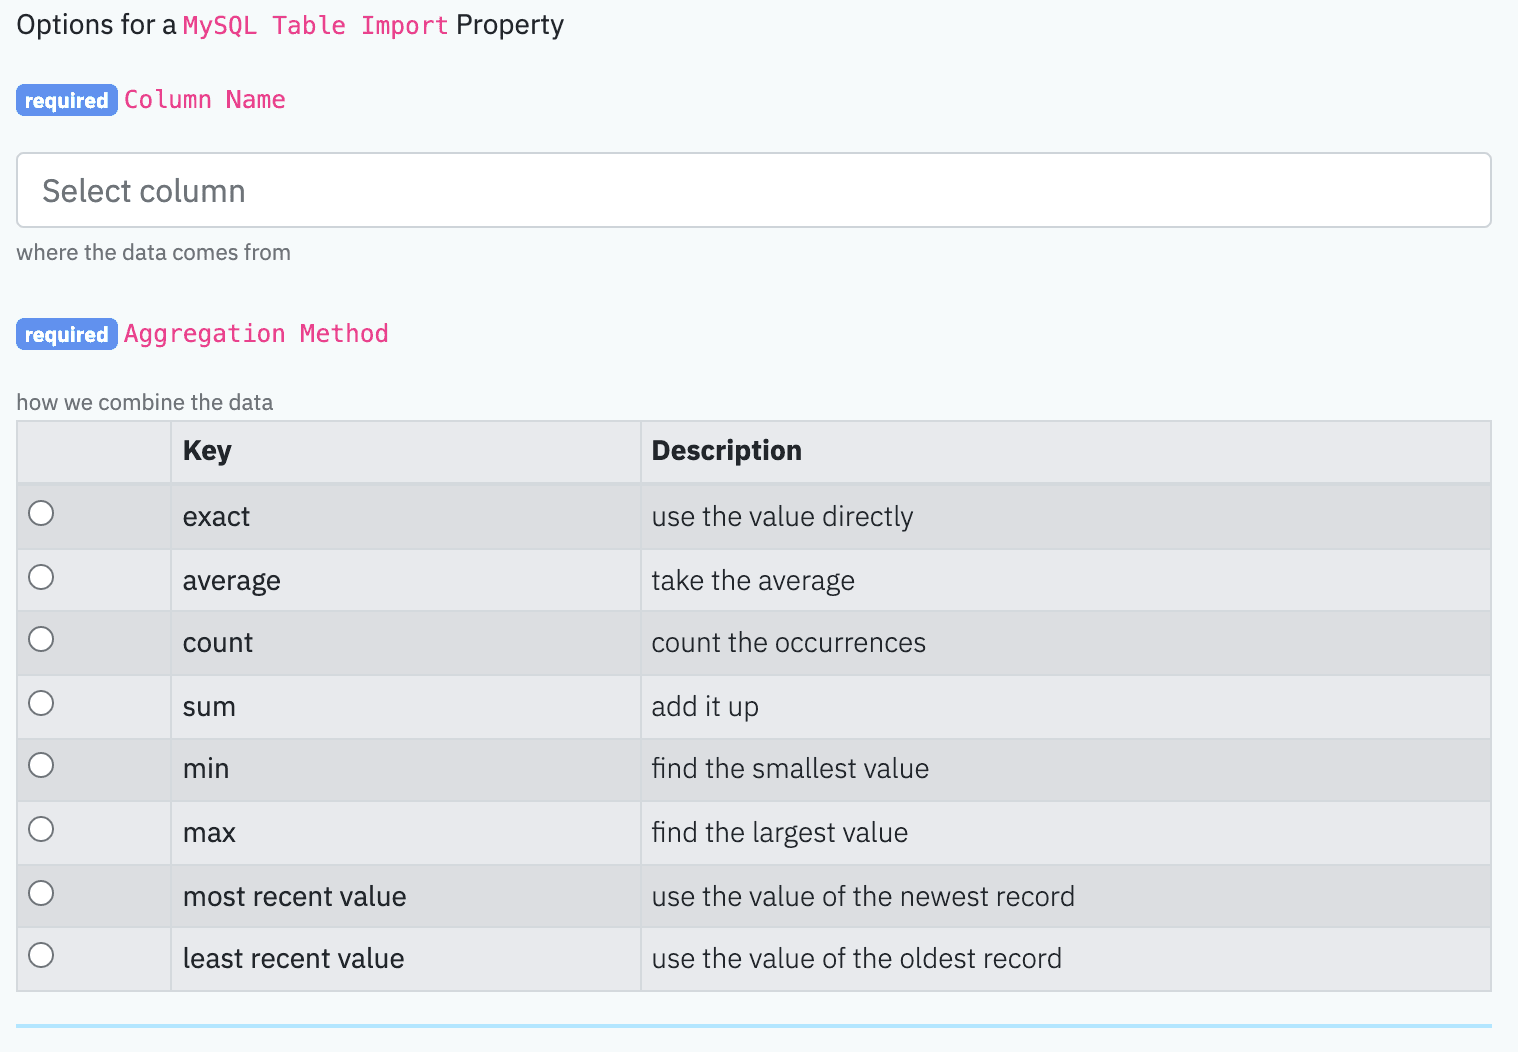Click 'find the smallest value' description

(790, 769)
